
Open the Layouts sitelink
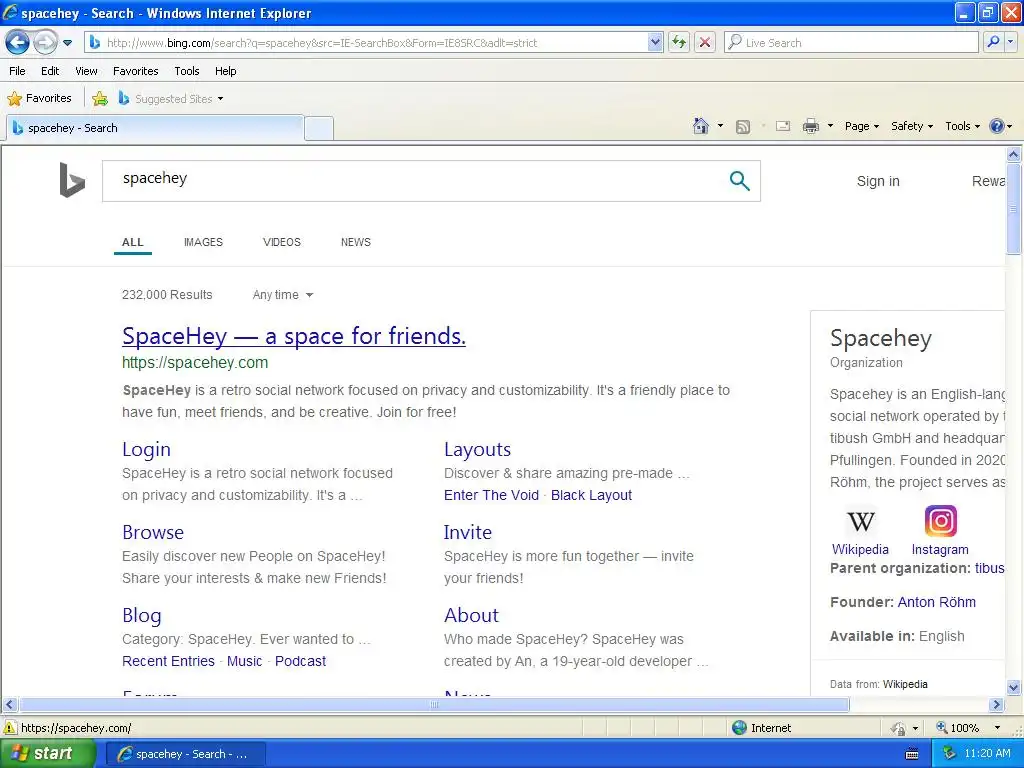477,449
